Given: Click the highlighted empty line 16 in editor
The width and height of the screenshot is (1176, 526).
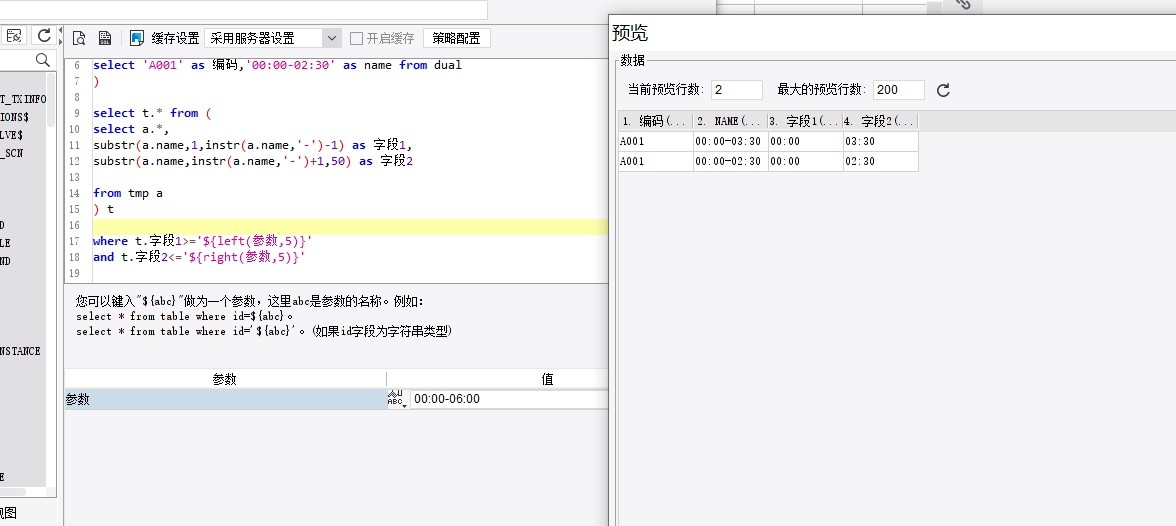Looking at the screenshot, I should (x=350, y=227).
